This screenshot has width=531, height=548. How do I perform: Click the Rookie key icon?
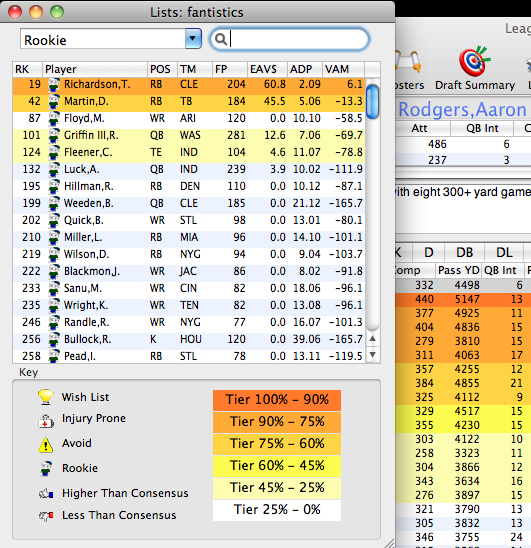[46, 469]
